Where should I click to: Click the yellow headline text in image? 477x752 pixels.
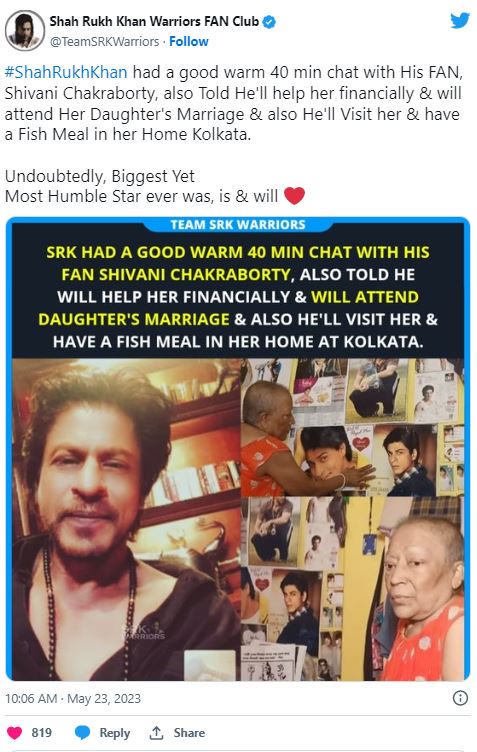(238, 263)
